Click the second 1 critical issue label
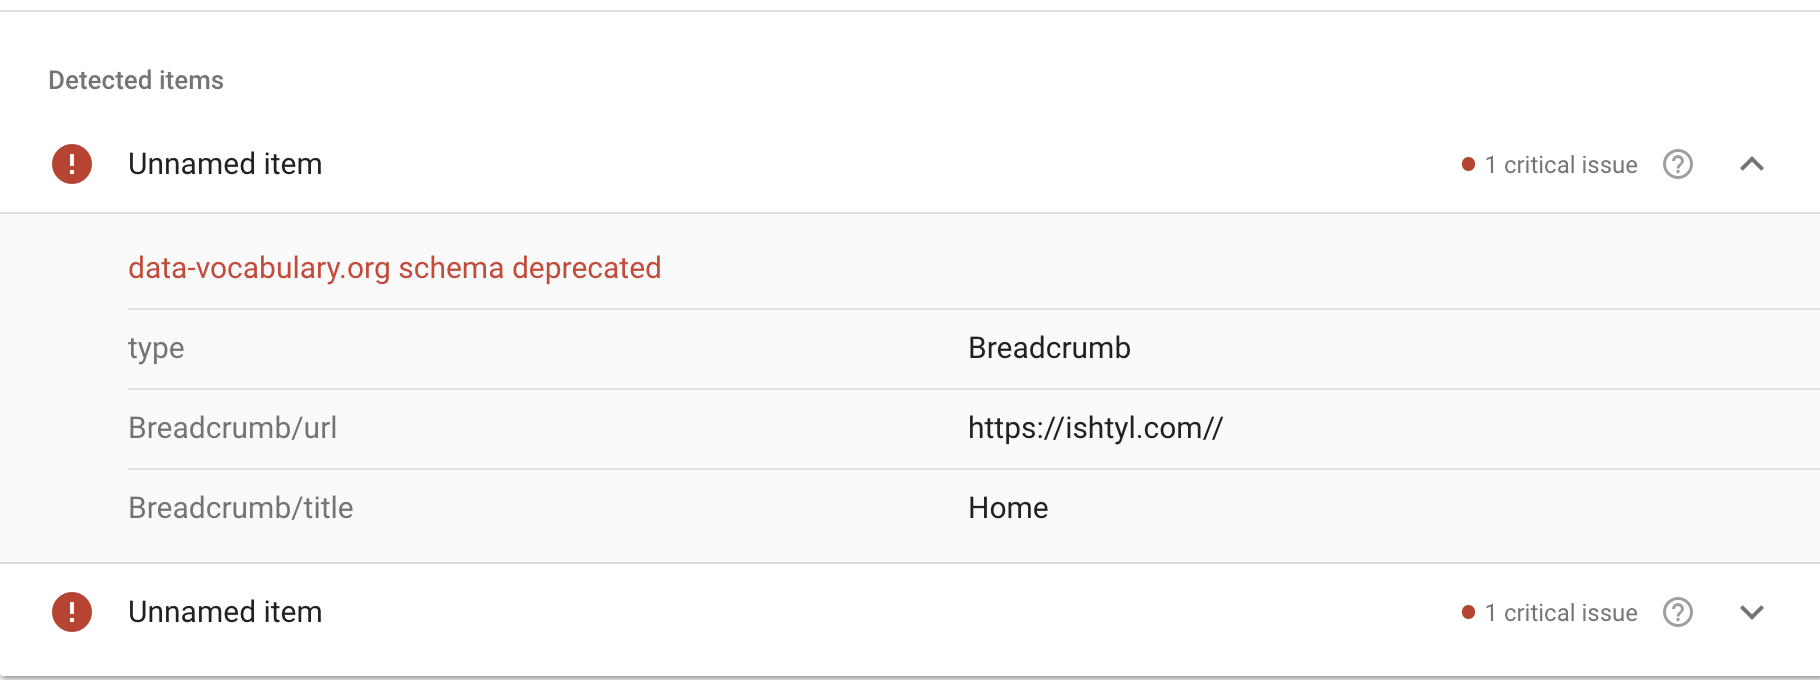1820x680 pixels. [1561, 613]
